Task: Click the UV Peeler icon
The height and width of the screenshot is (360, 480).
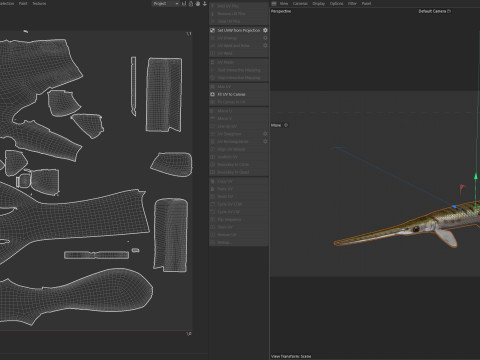Action: click(213, 62)
